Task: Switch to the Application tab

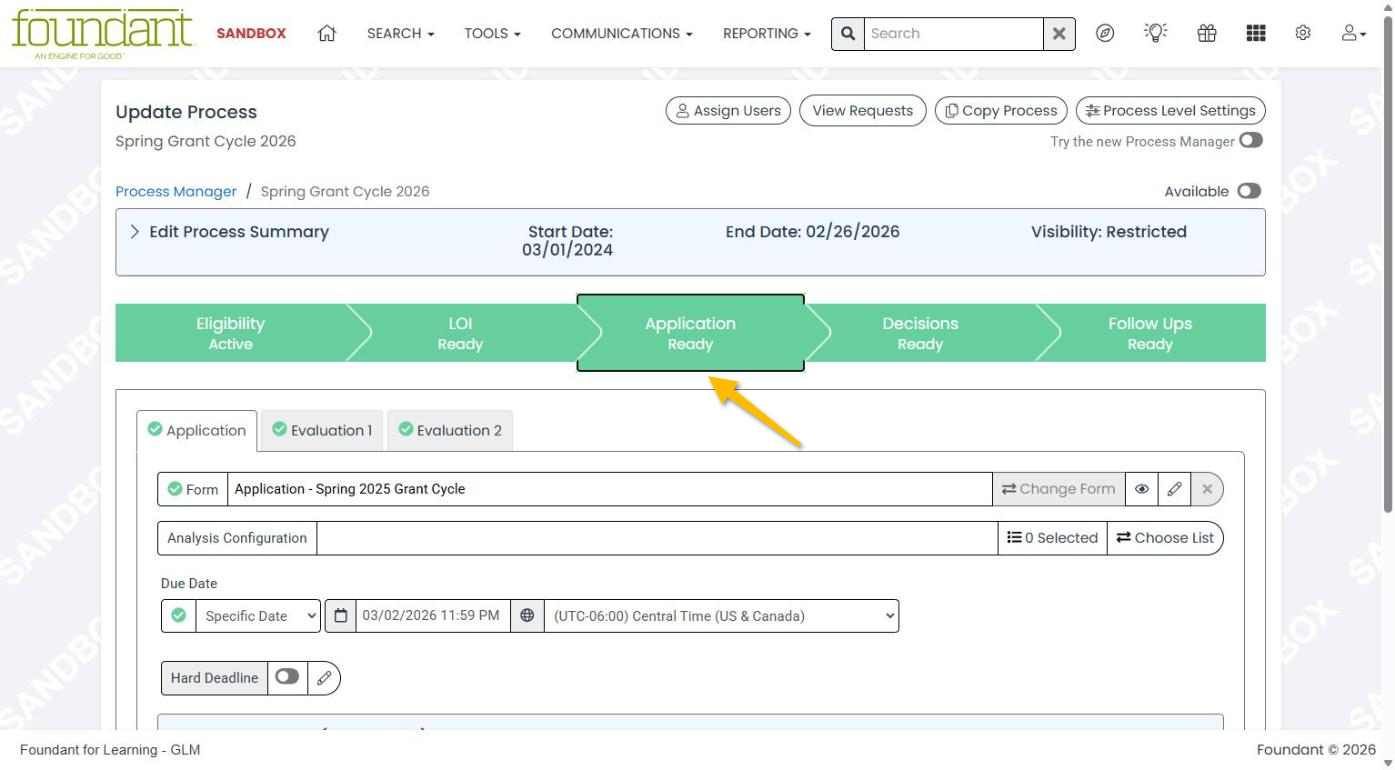Action: click(197, 430)
